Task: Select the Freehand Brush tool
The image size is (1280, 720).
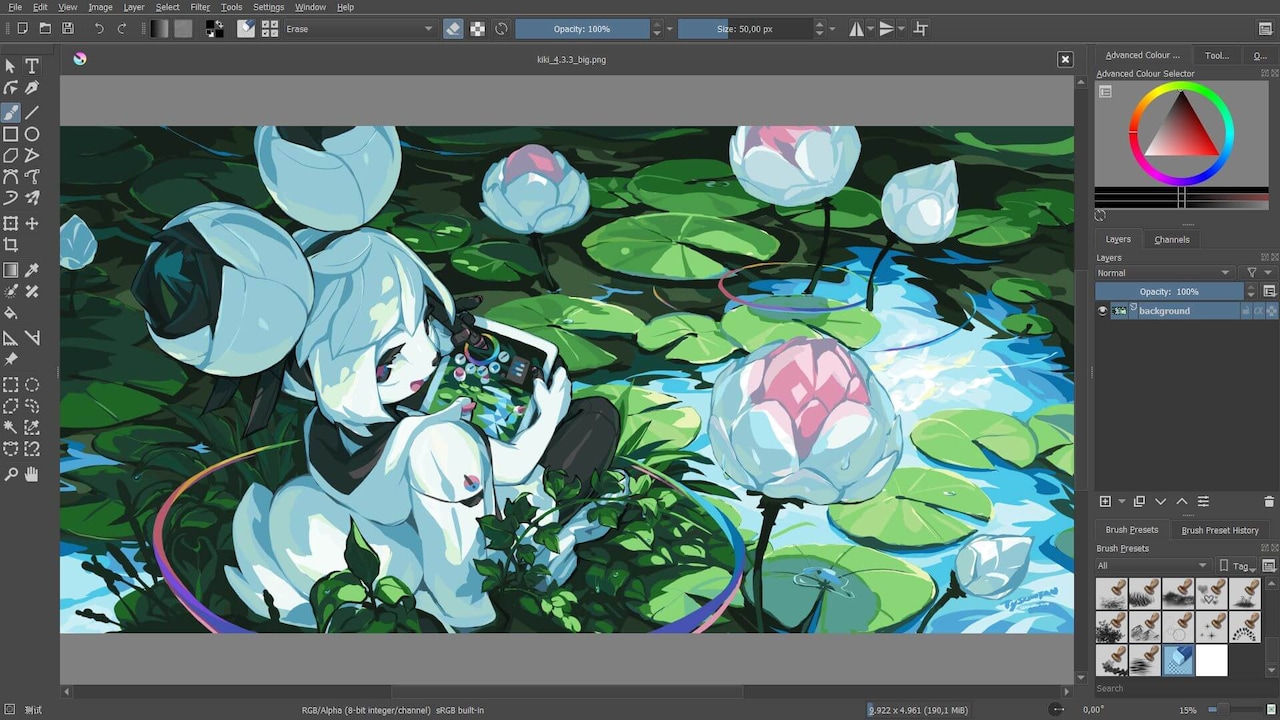Action: point(12,111)
